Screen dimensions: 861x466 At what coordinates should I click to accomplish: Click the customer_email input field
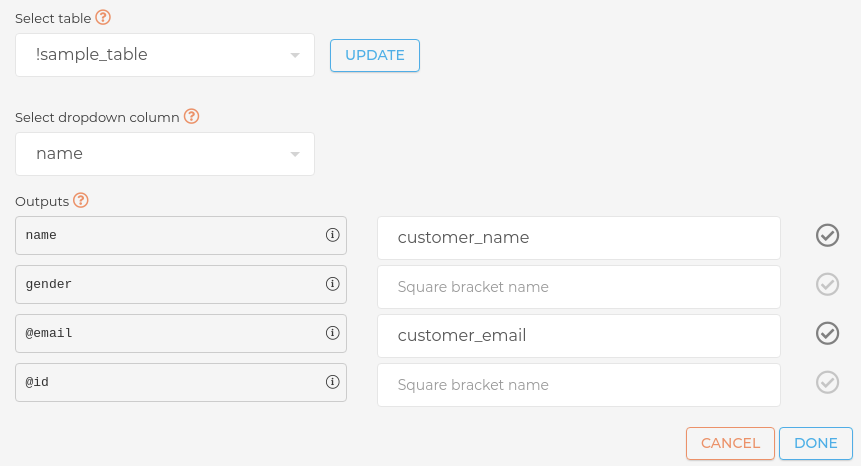point(578,336)
